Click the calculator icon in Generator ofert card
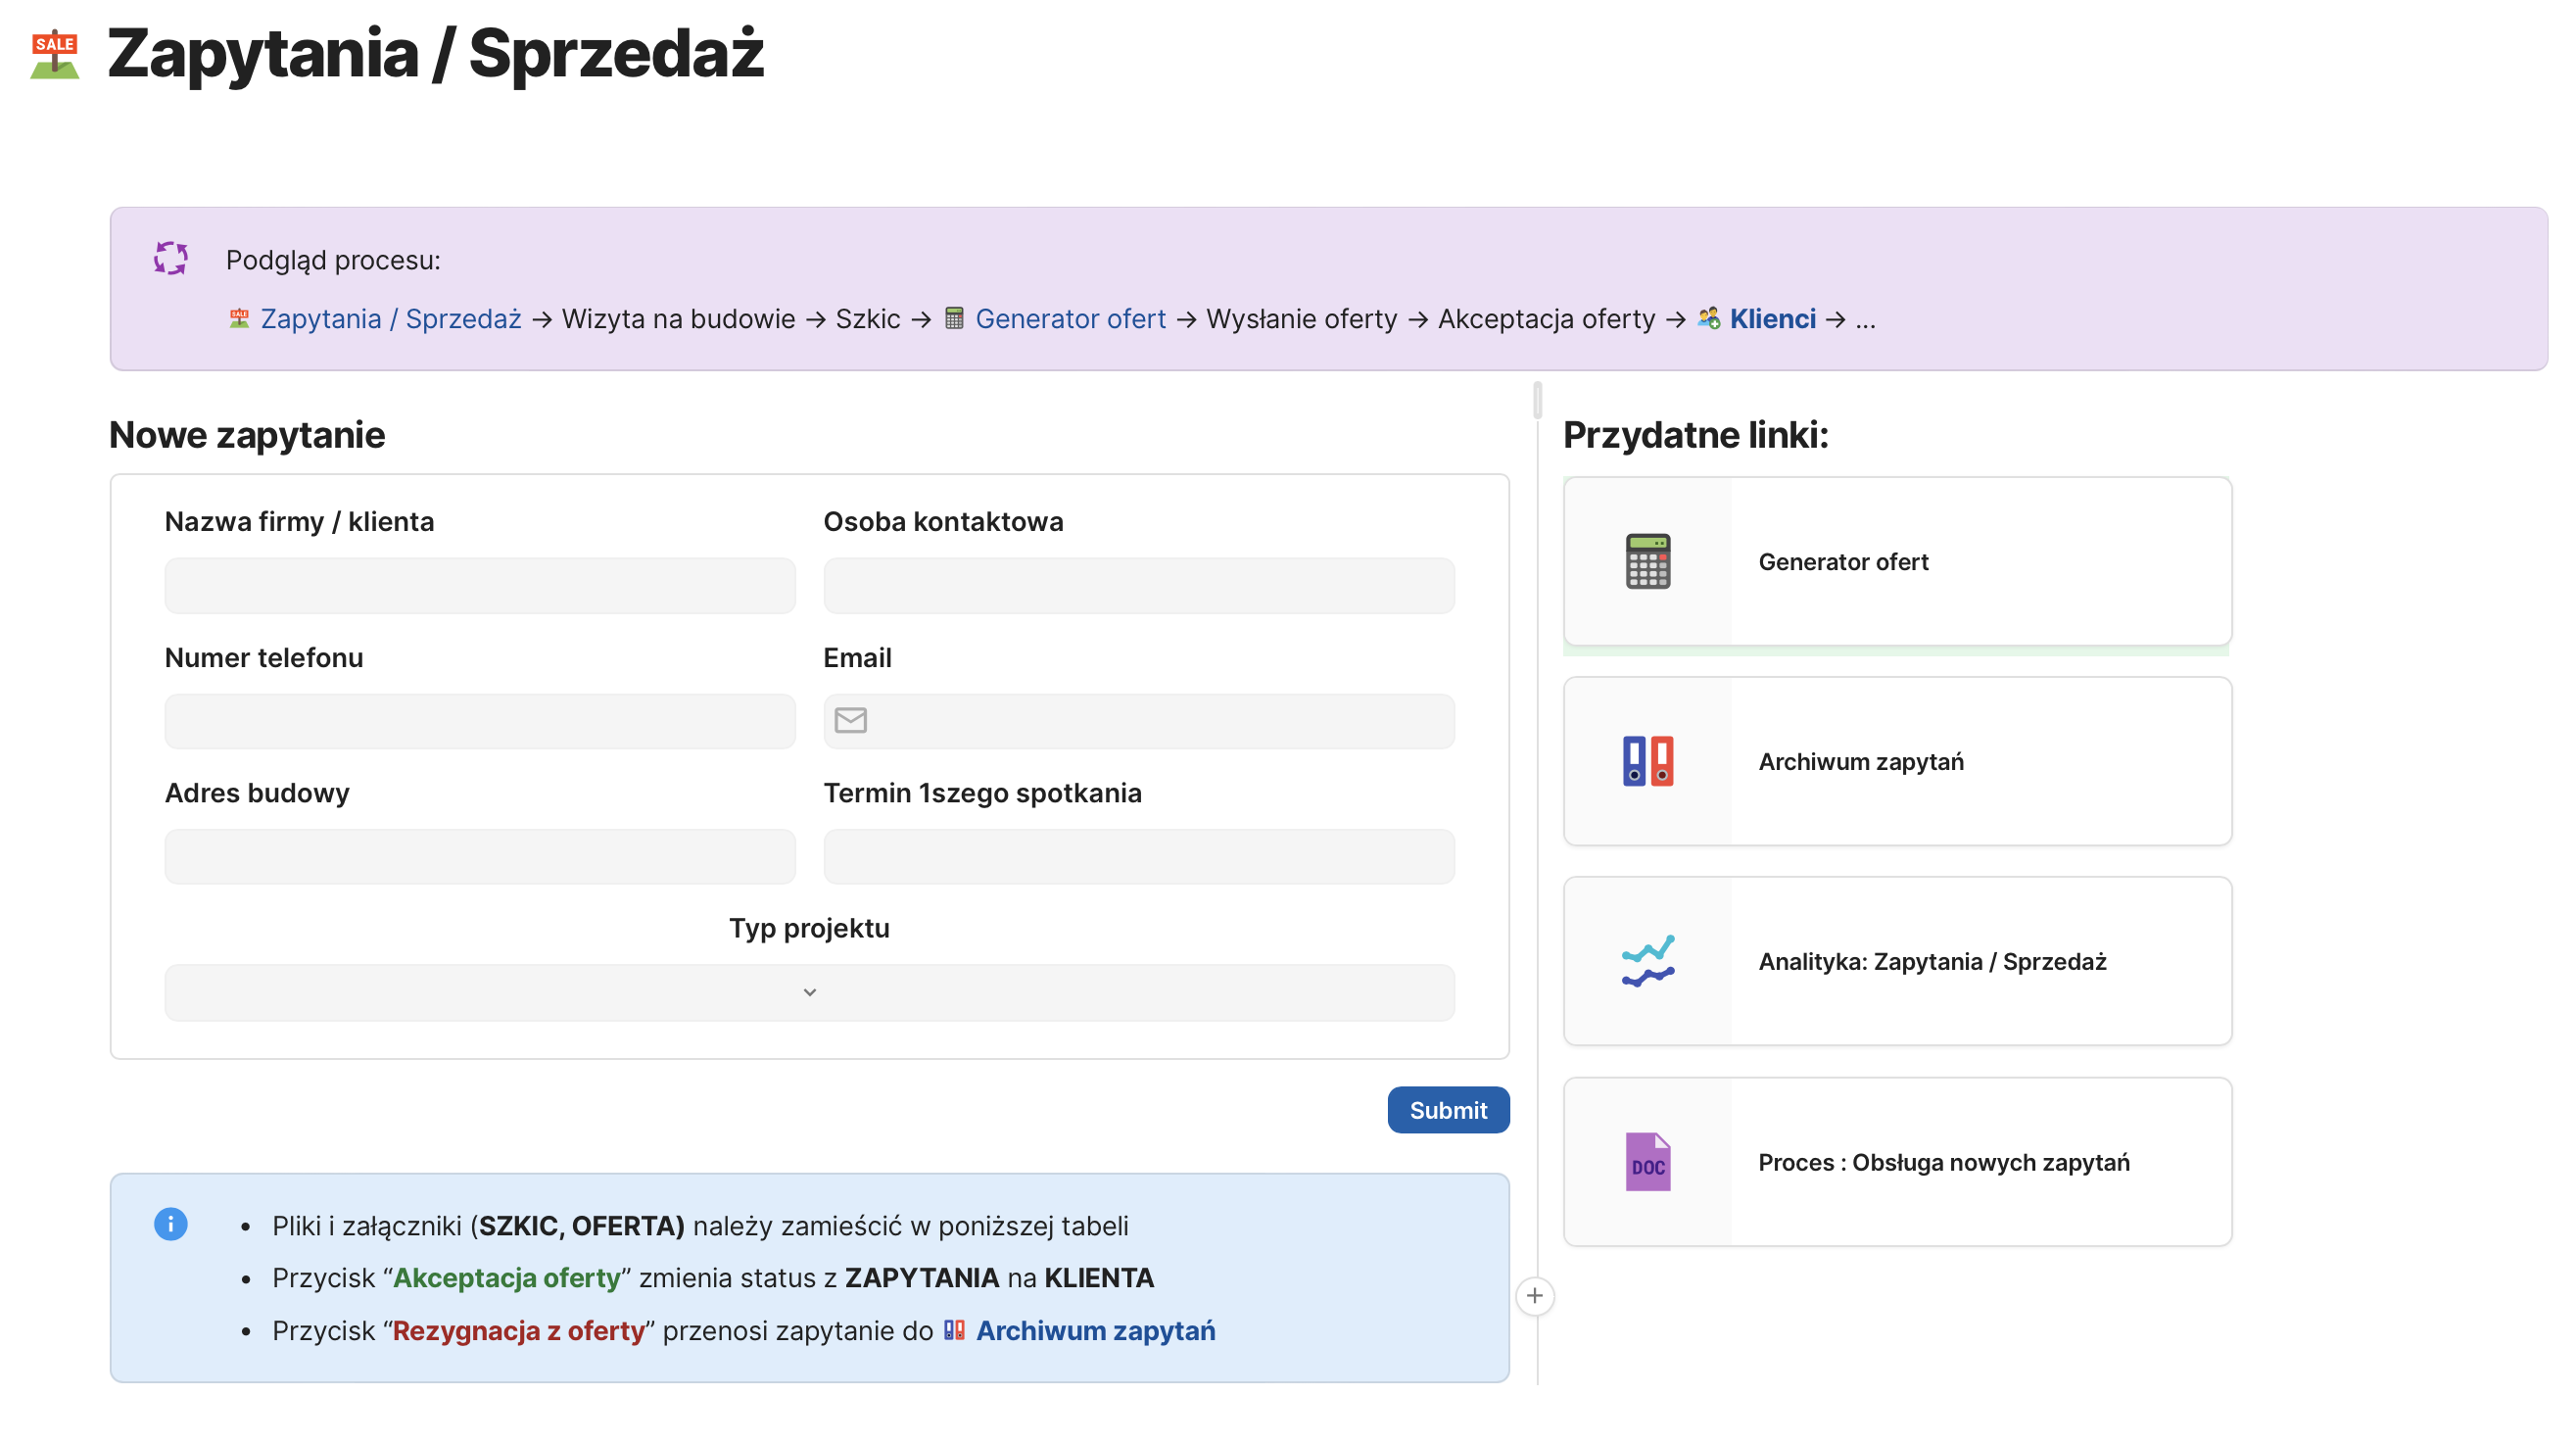 (x=1647, y=561)
